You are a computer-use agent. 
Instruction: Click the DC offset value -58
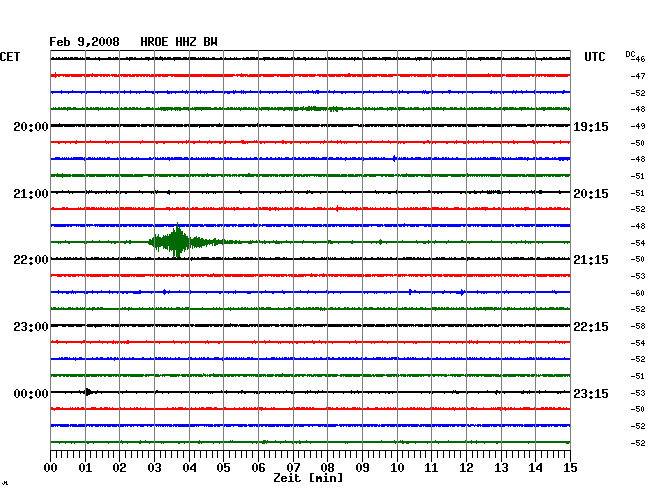pyautogui.click(x=638, y=326)
